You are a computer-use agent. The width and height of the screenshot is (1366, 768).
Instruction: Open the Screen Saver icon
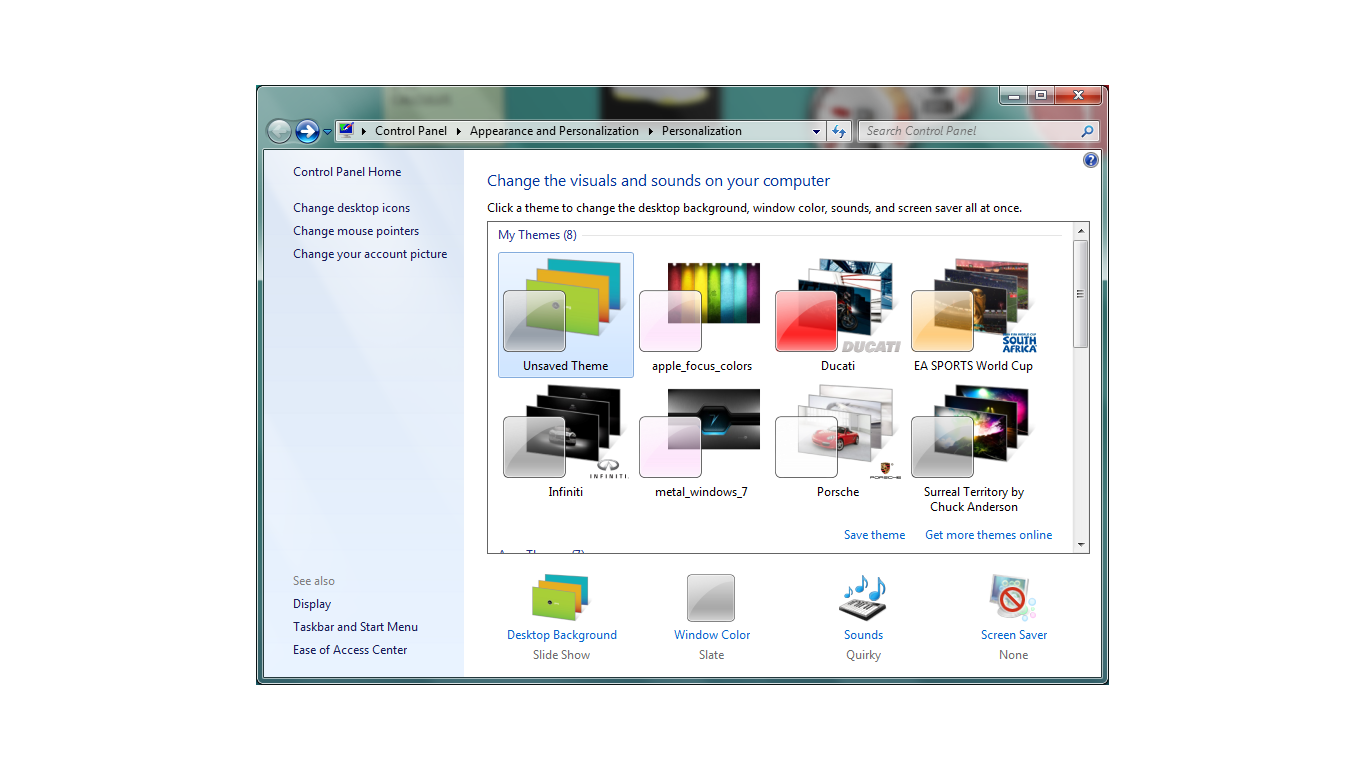click(x=1013, y=598)
